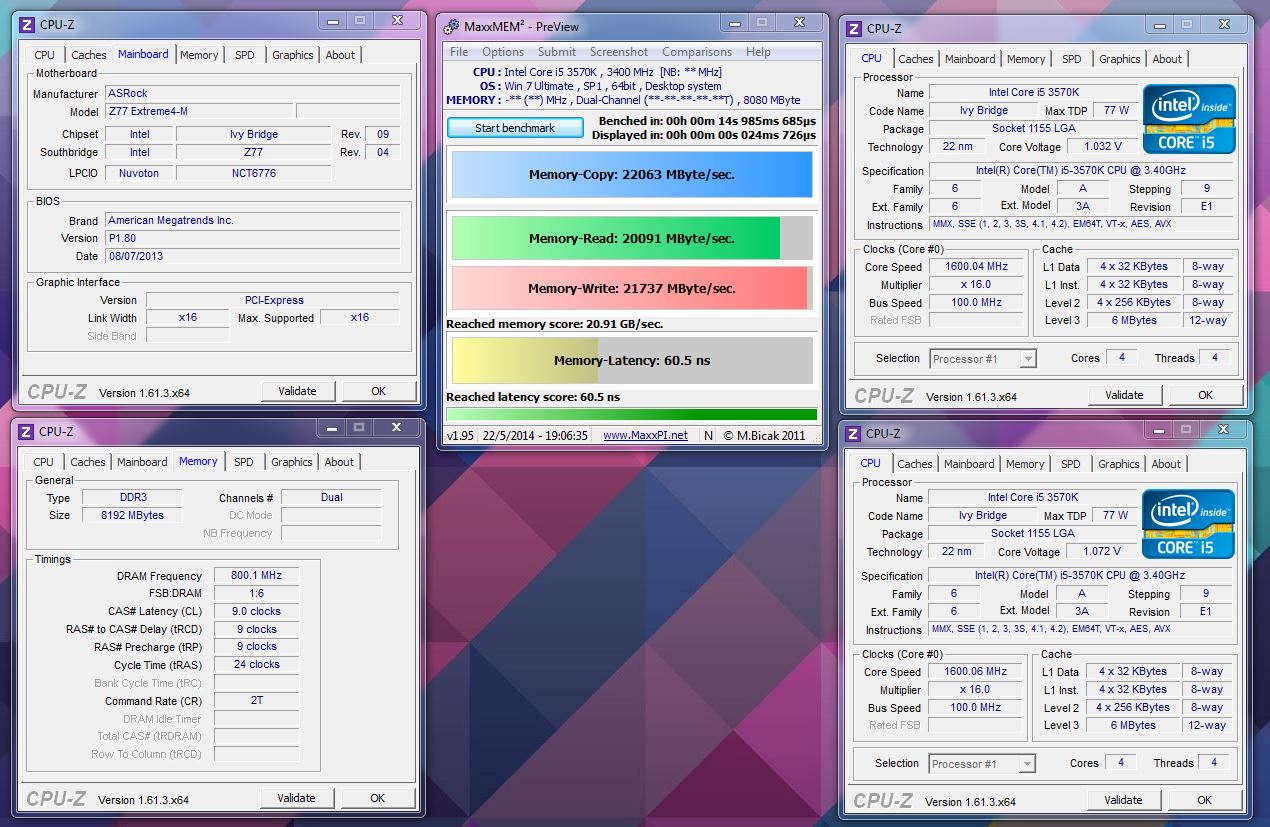This screenshot has width=1270, height=827.
Task: Open the Options menu in MaxxMEM
Action: click(x=503, y=52)
